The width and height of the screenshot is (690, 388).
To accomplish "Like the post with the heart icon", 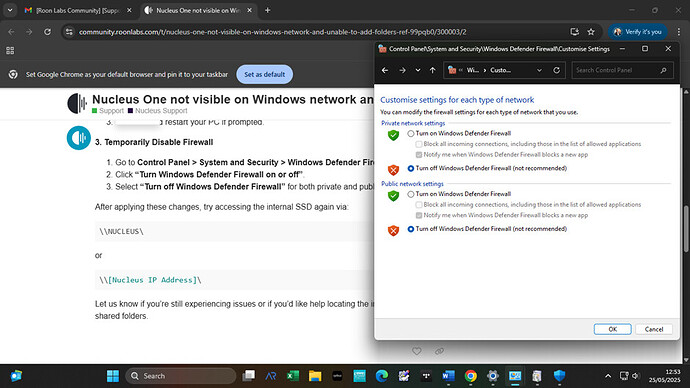I will click(416, 351).
